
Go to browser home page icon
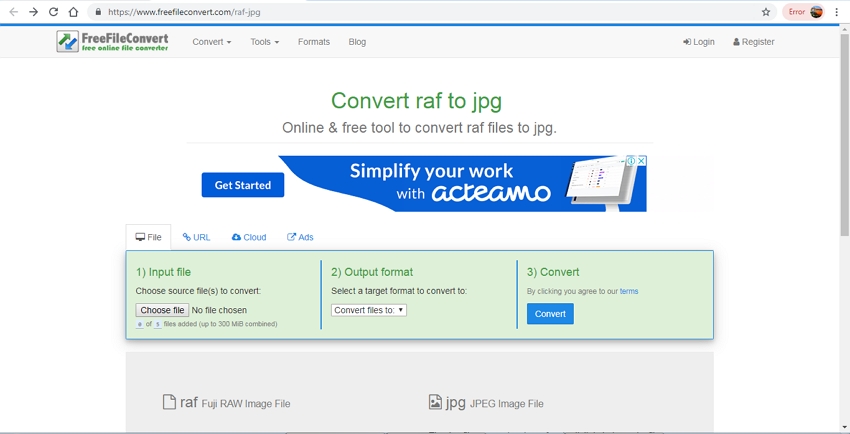[73, 12]
